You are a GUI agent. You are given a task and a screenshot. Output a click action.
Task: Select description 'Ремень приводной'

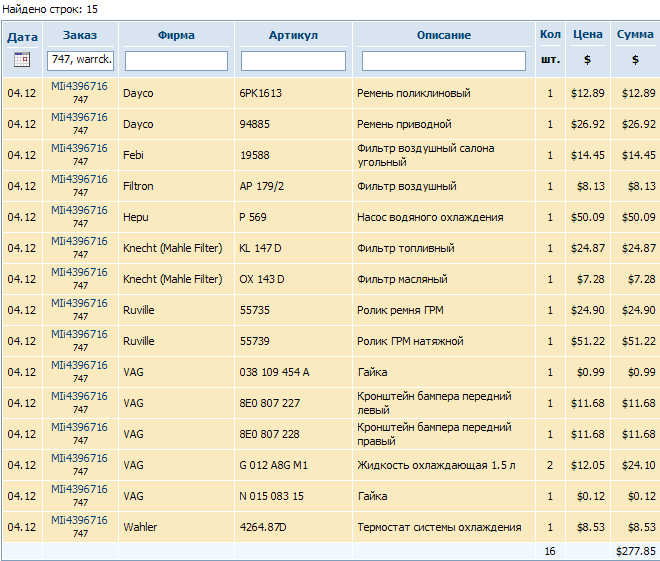point(404,124)
